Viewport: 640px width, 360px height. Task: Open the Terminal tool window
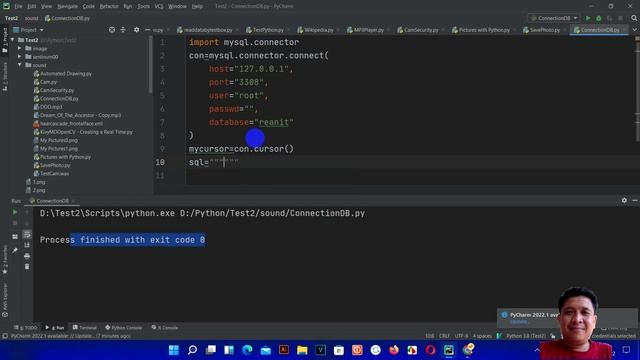[x=84, y=327]
